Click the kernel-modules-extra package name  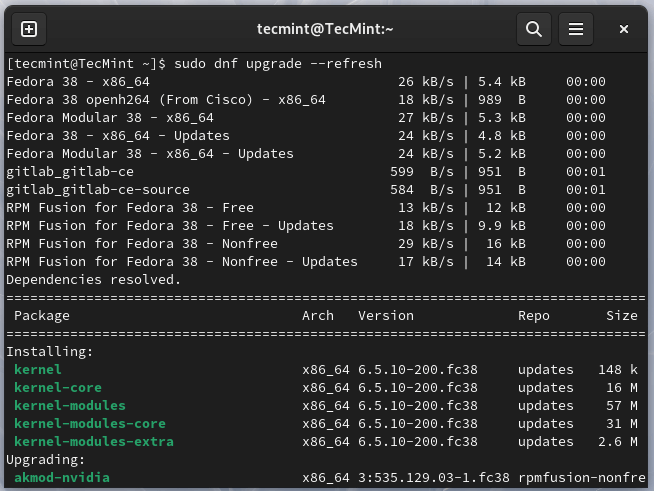click(x=94, y=441)
